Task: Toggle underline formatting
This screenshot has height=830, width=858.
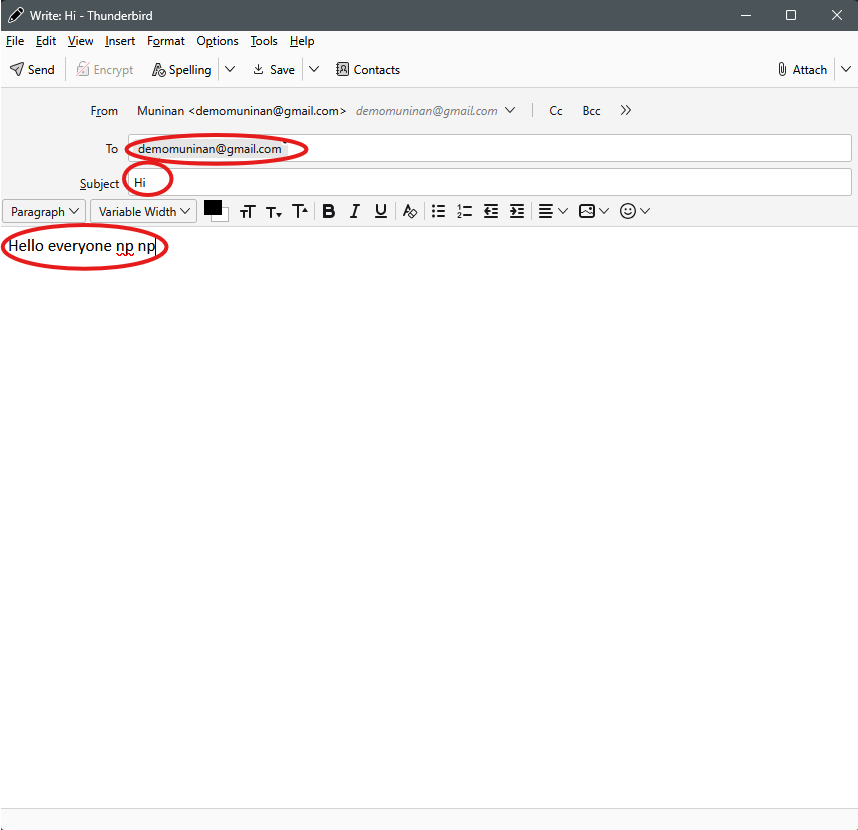Action: pos(381,211)
